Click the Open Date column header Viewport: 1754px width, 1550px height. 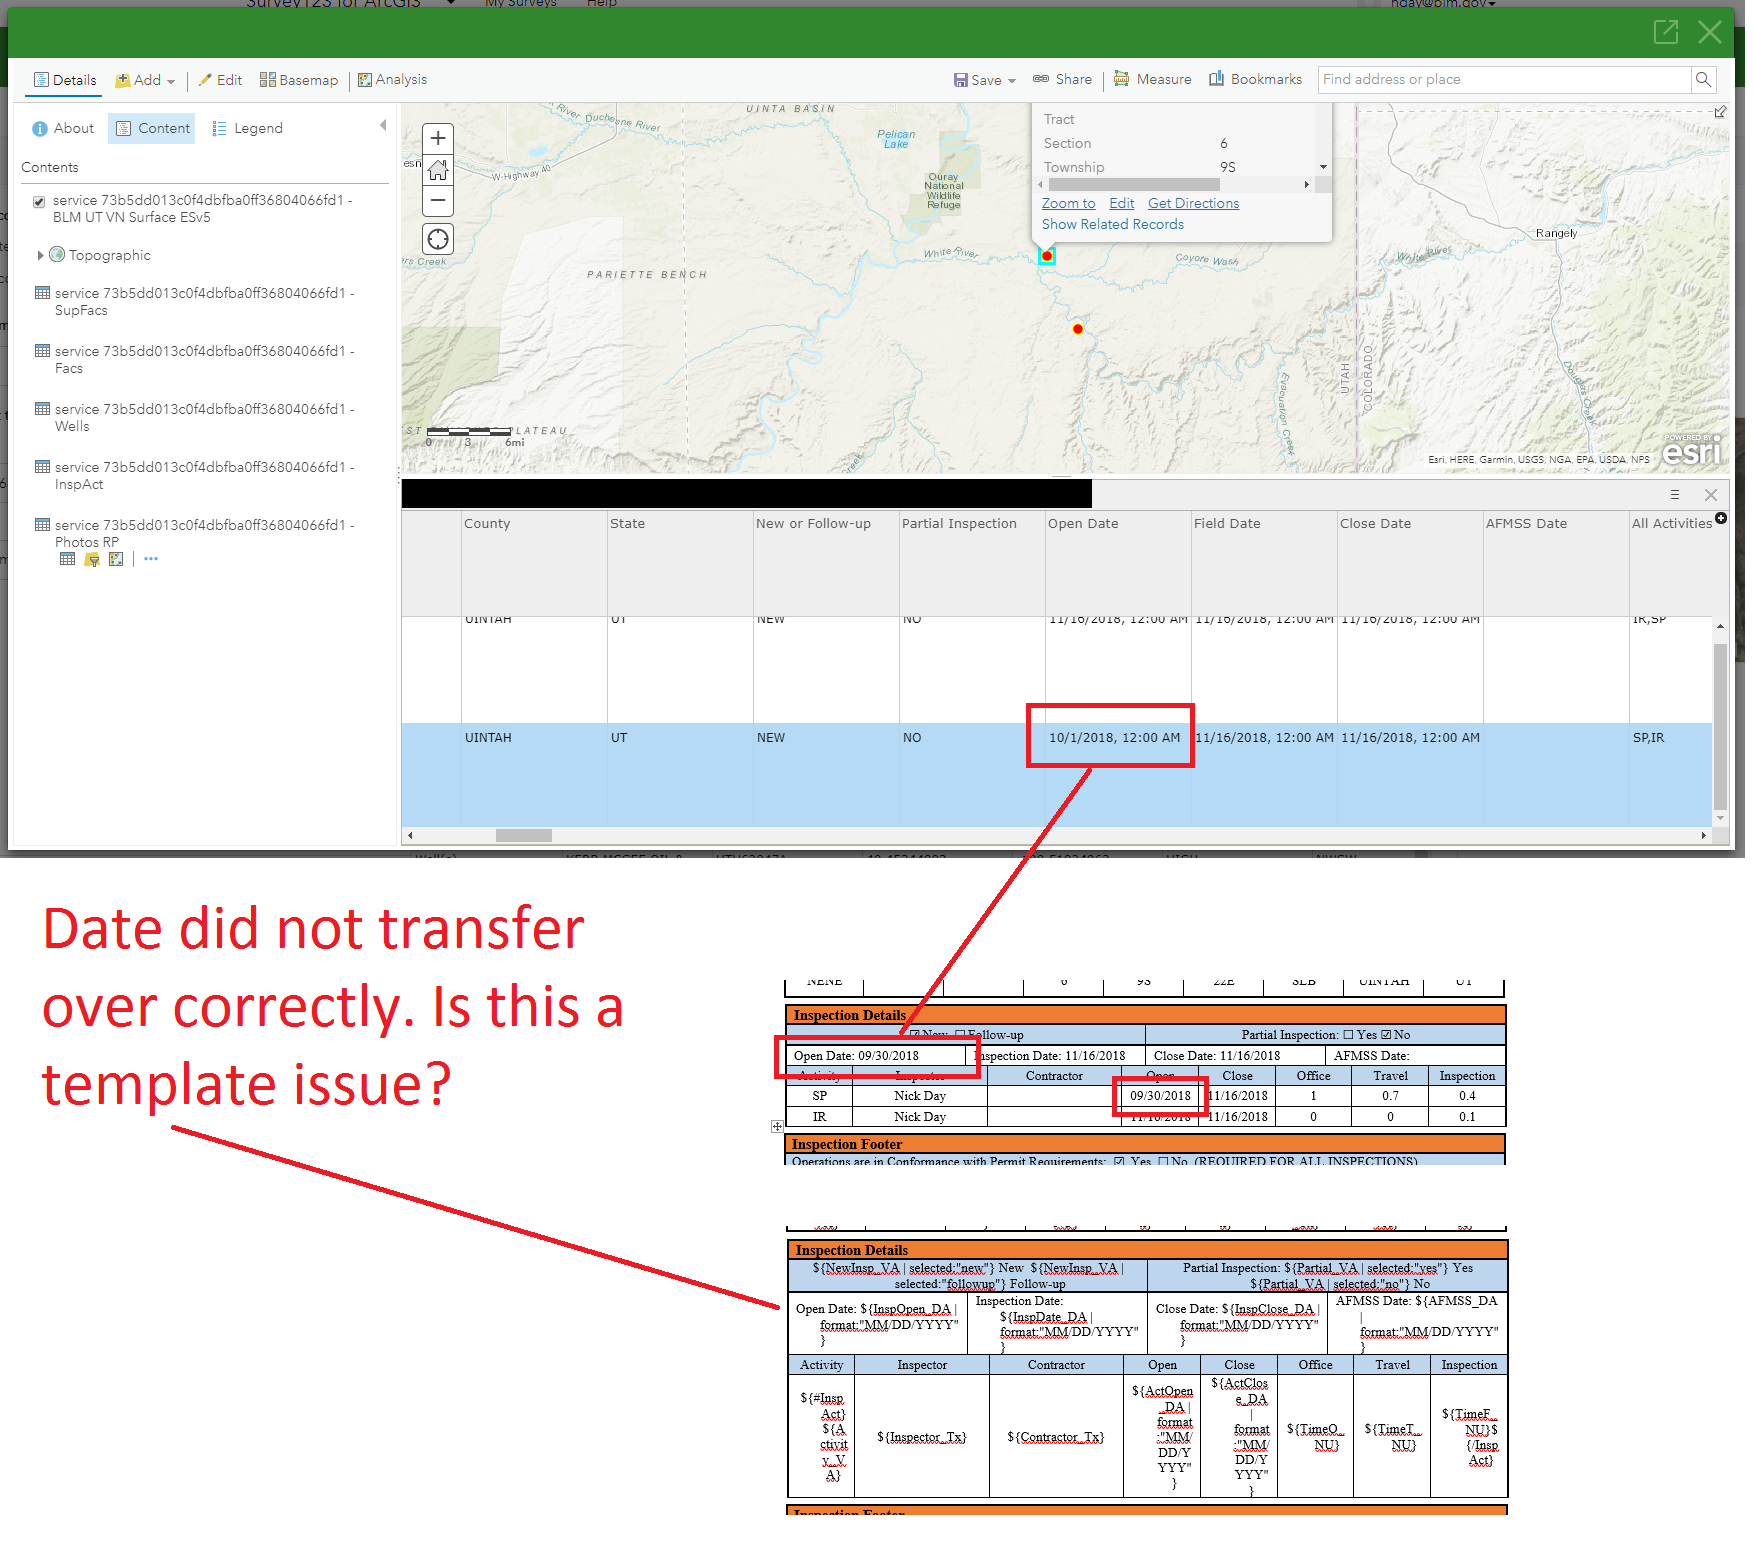(x=1119, y=563)
